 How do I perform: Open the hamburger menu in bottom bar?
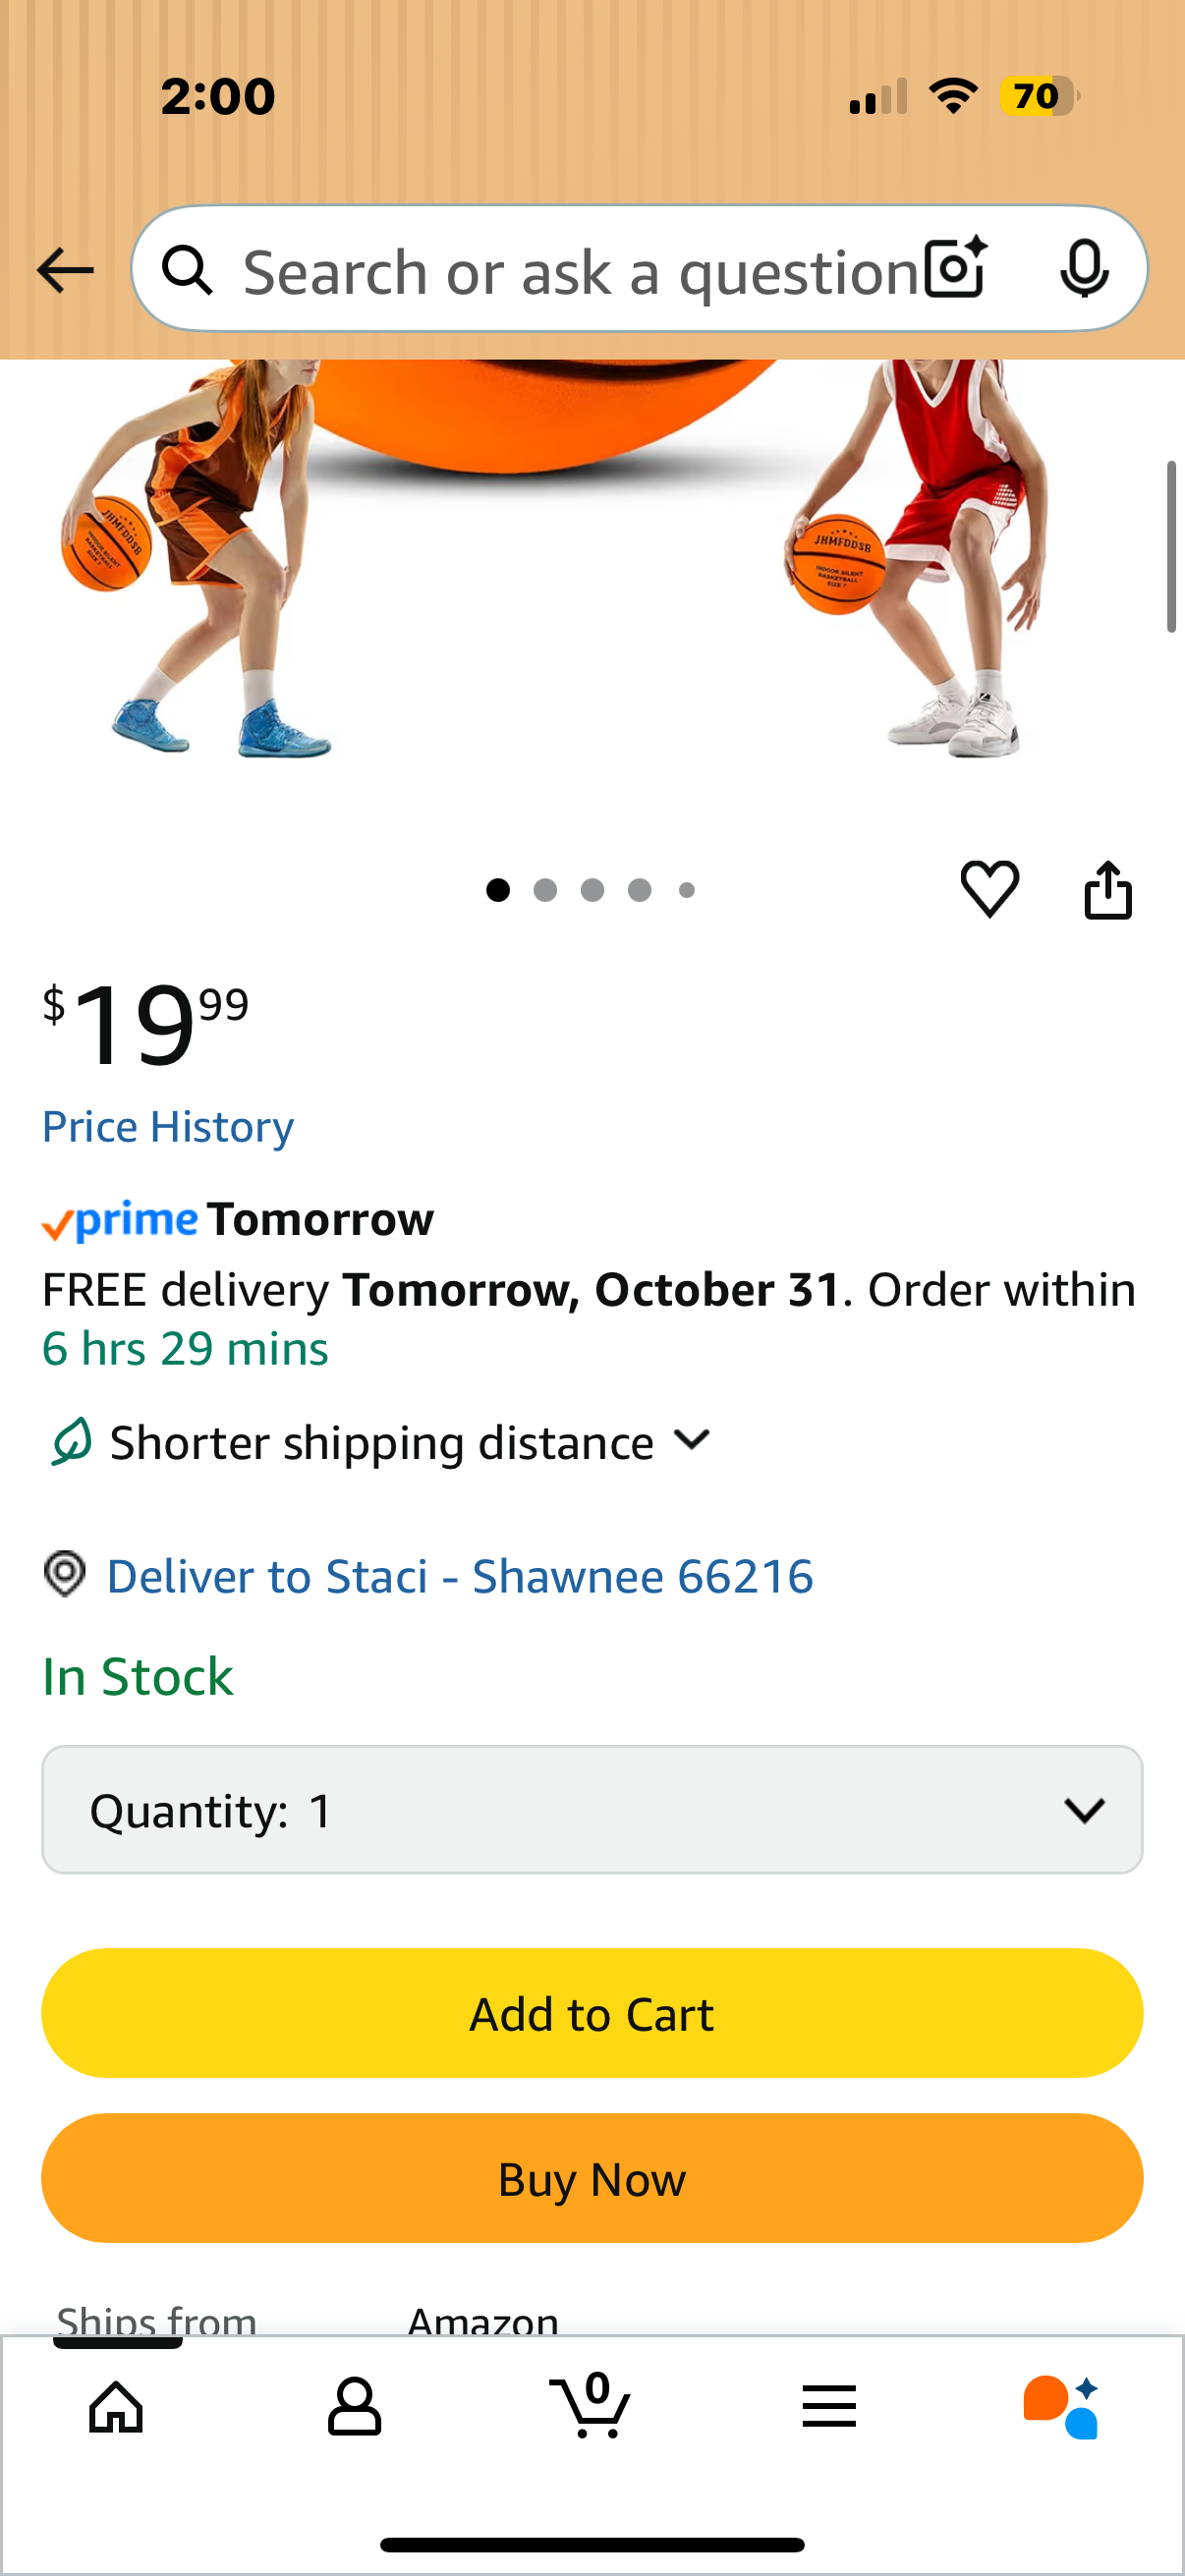pos(828,2406)
